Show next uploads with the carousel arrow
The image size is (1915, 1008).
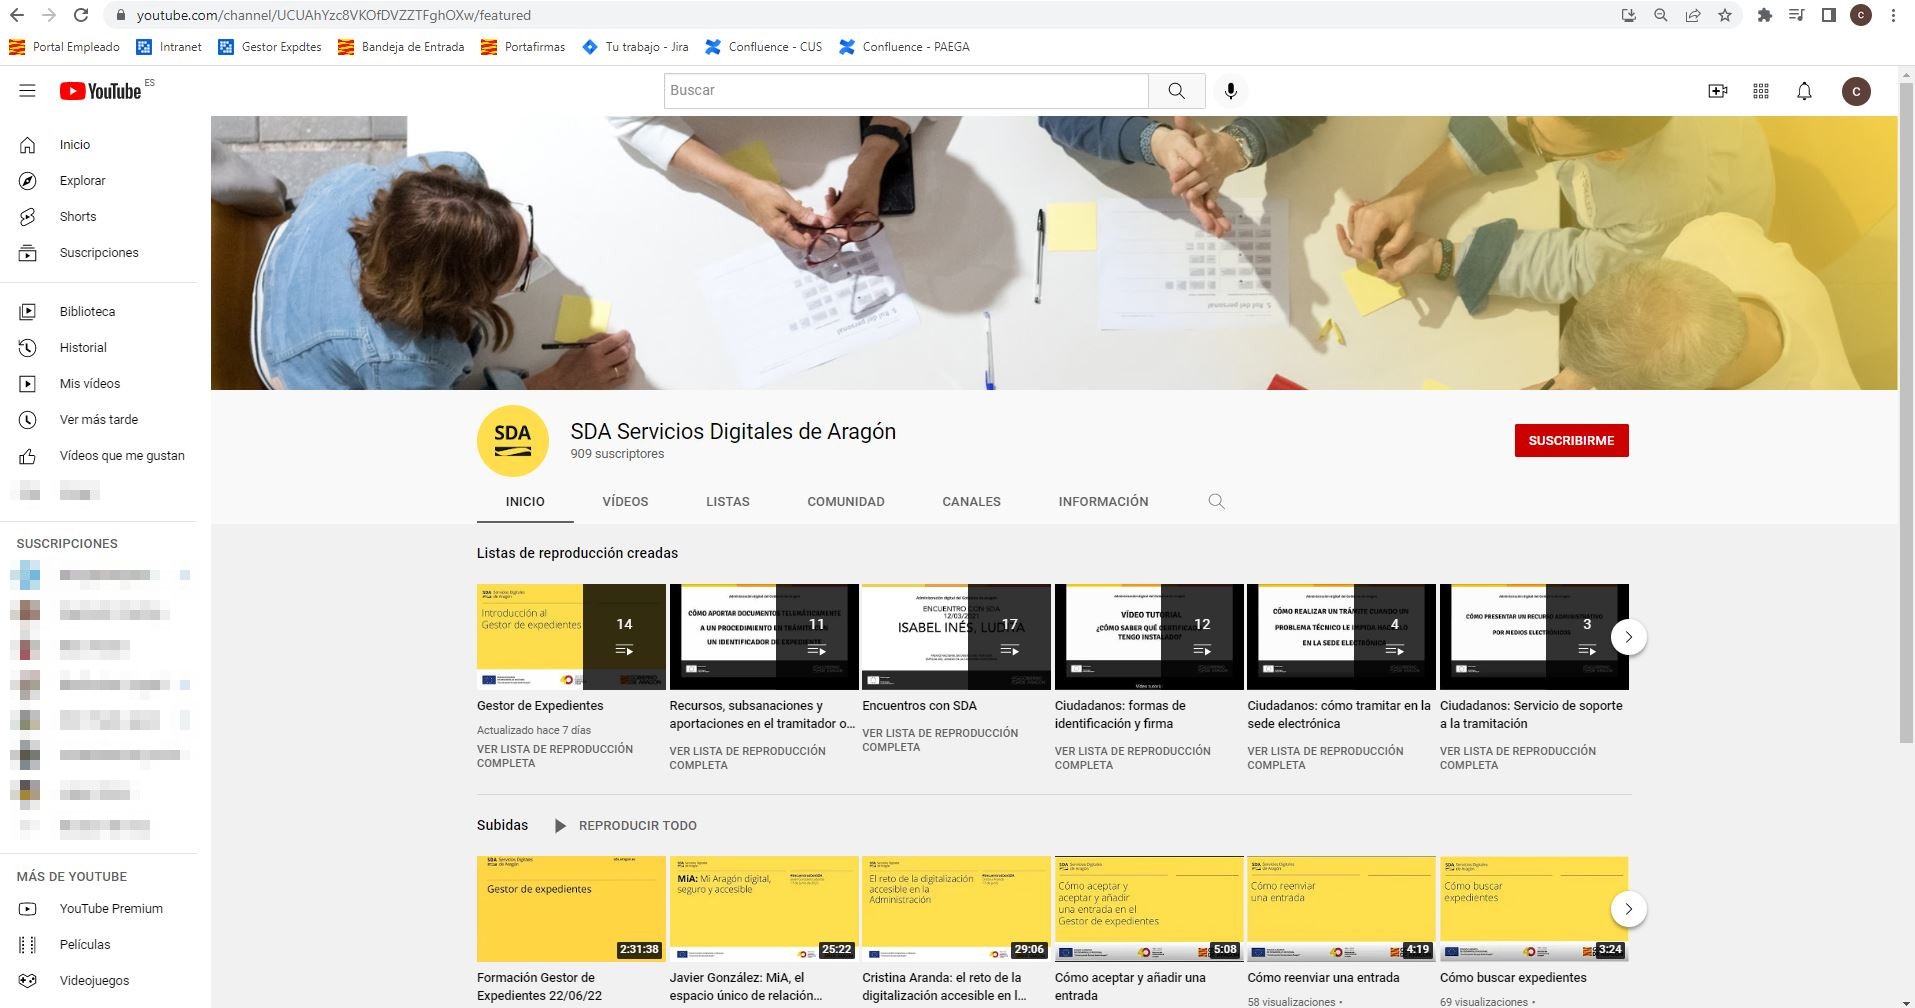tap(1629, 909)
